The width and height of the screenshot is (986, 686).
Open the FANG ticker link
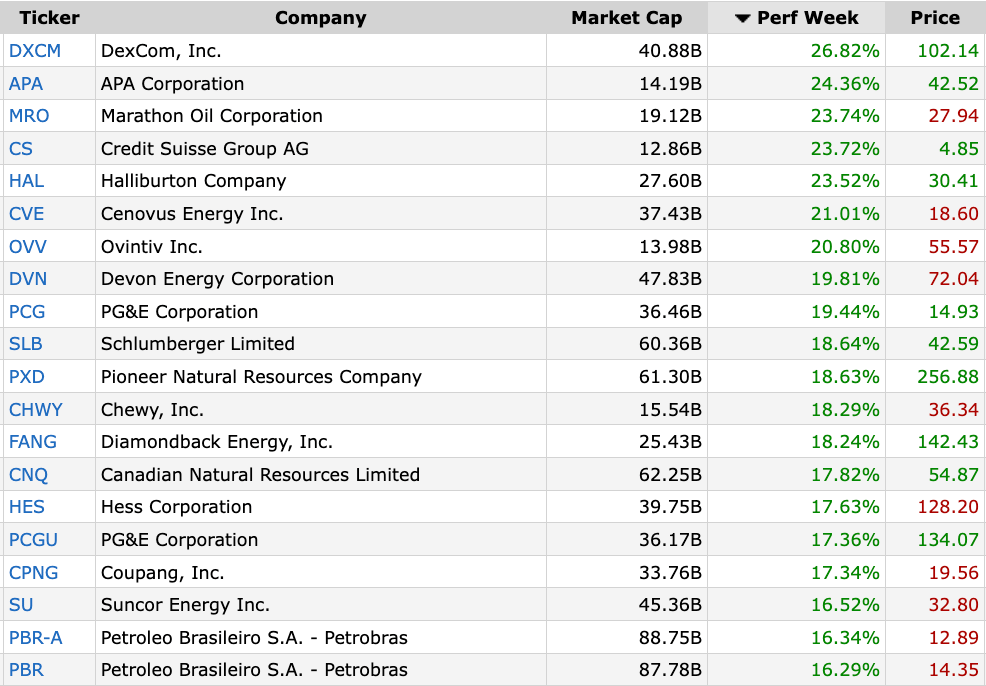[33, 442]
